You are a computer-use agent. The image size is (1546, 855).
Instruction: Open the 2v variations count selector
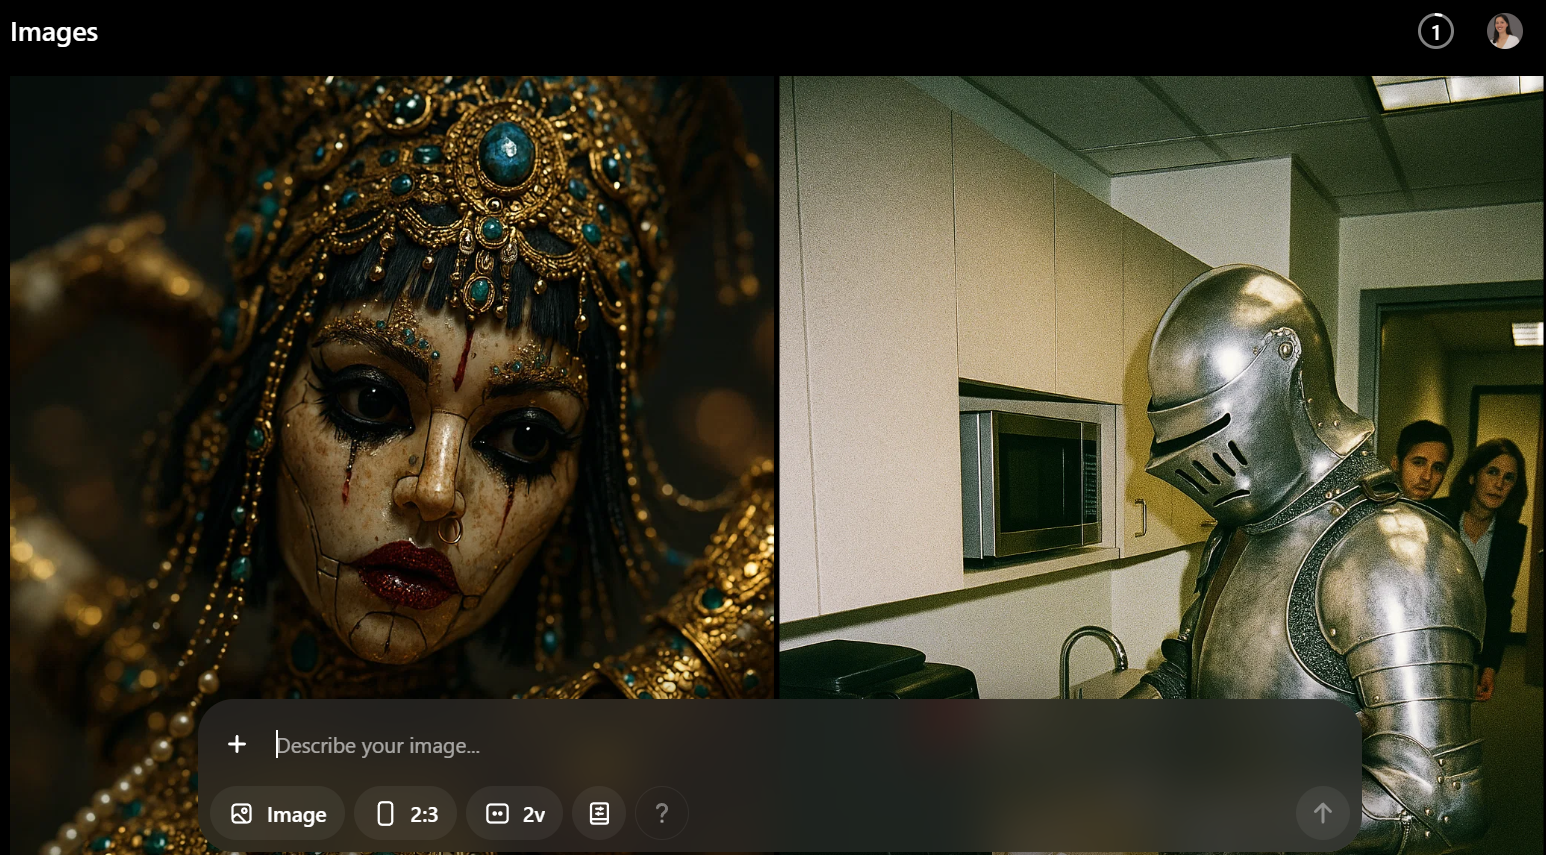[x=515, y=814]
